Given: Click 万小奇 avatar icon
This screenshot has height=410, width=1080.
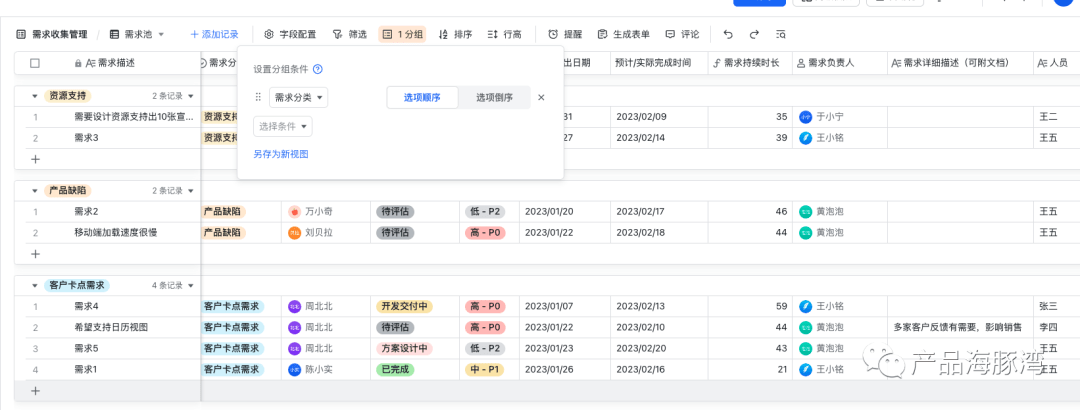Looking at the screenshot, I should (294, 212).
